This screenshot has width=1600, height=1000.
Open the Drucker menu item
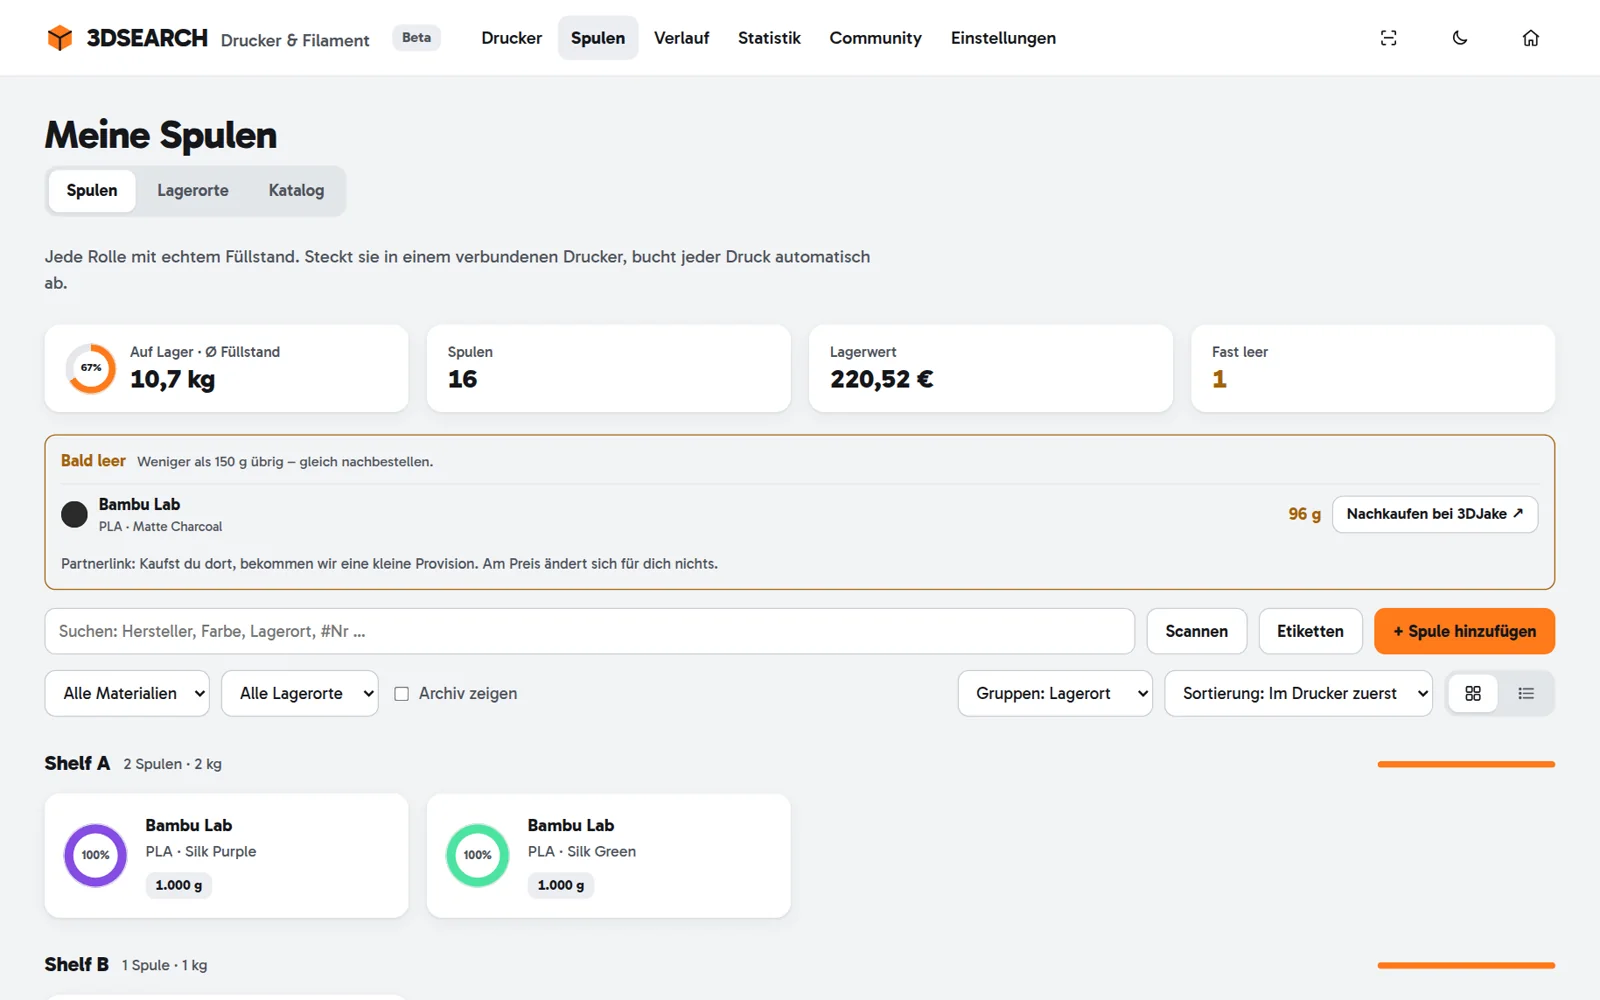[x=512, y=38]
